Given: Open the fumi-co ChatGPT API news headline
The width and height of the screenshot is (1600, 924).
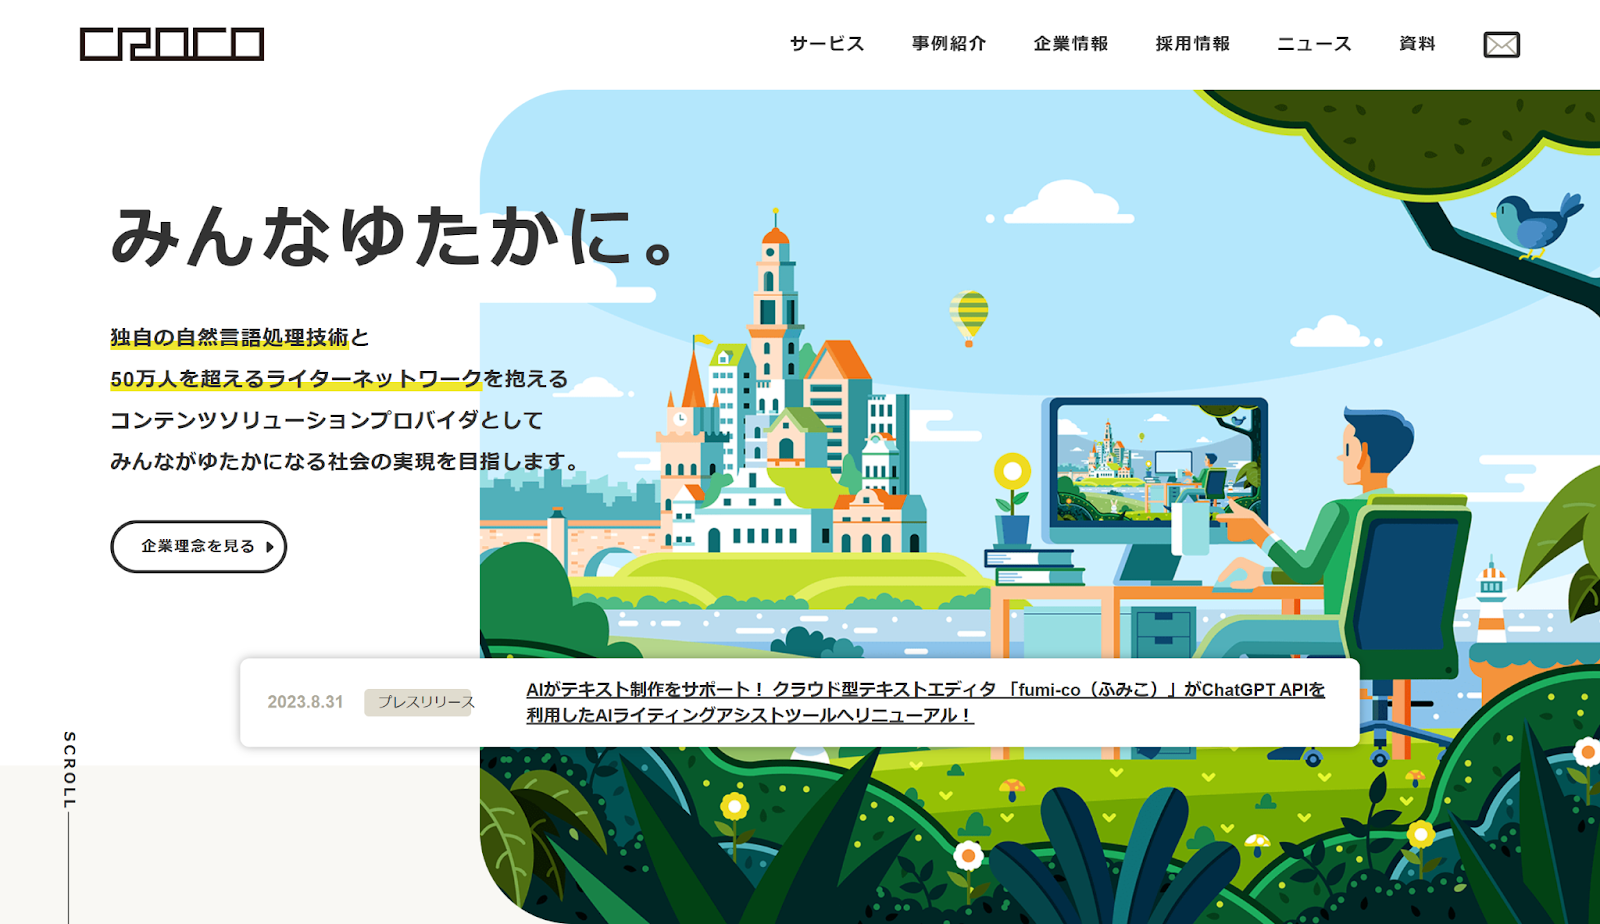Looking at the screenshot, I should point(925,702).
